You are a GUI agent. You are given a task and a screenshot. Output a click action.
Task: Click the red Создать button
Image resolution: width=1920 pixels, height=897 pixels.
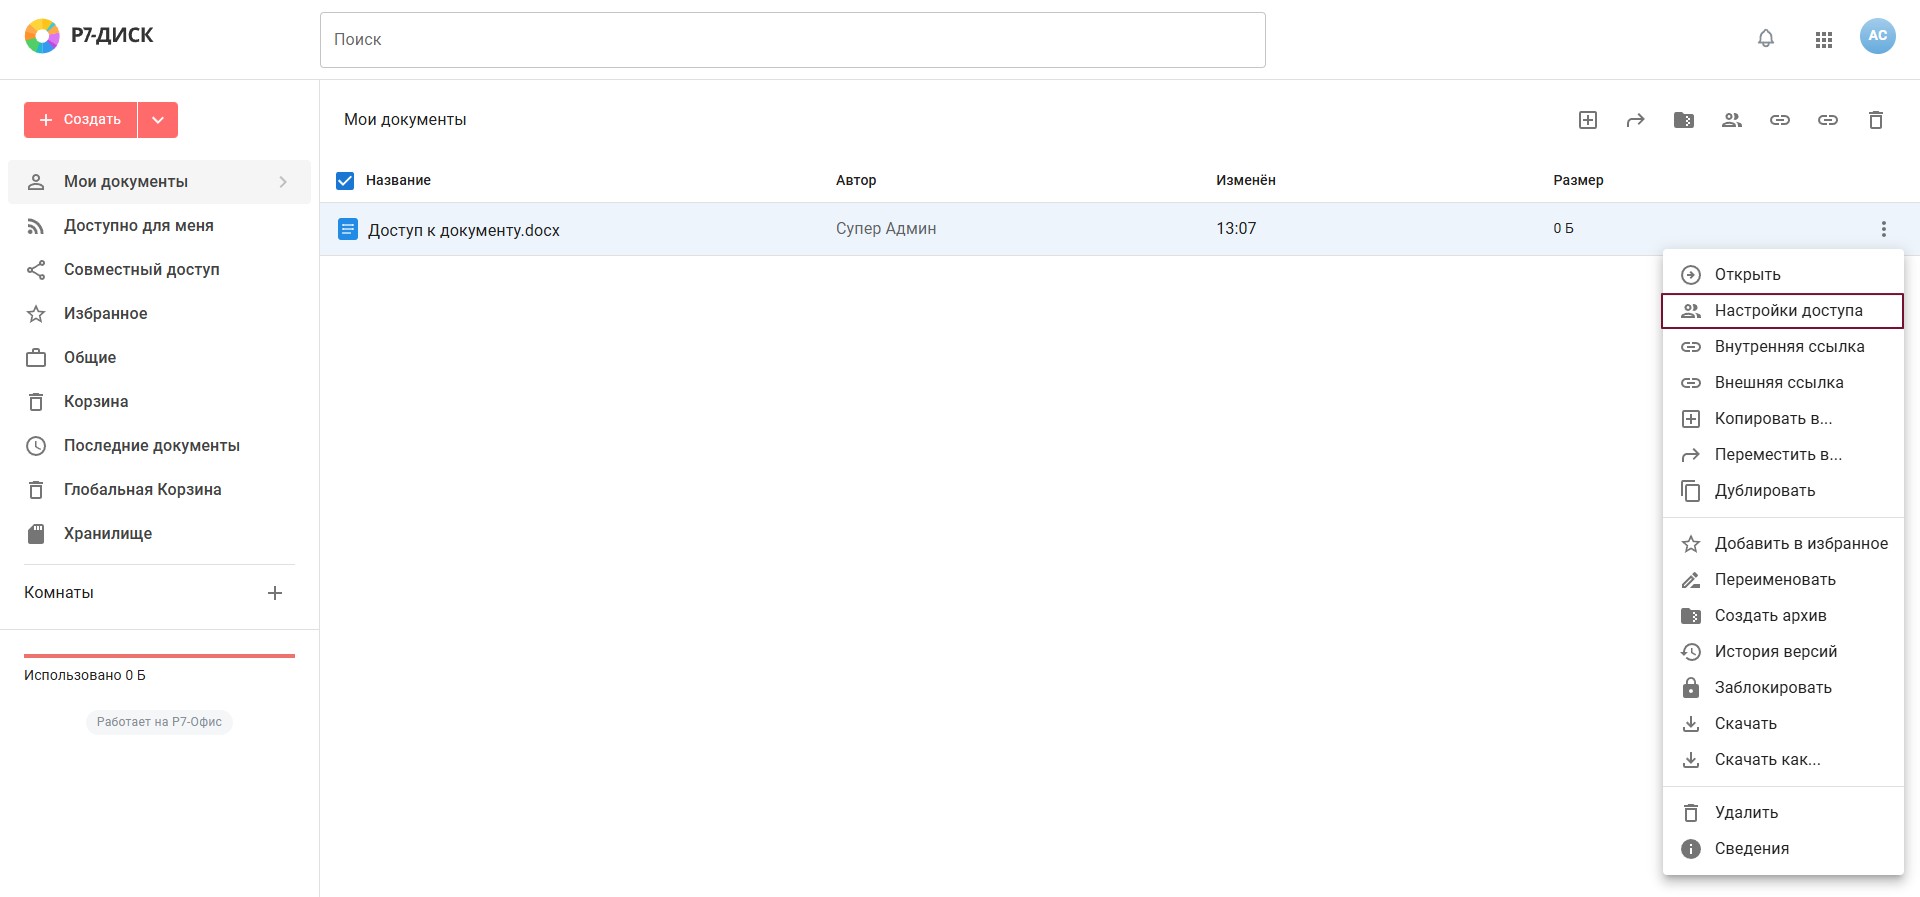pyautogui.click(x=81, y=120)
